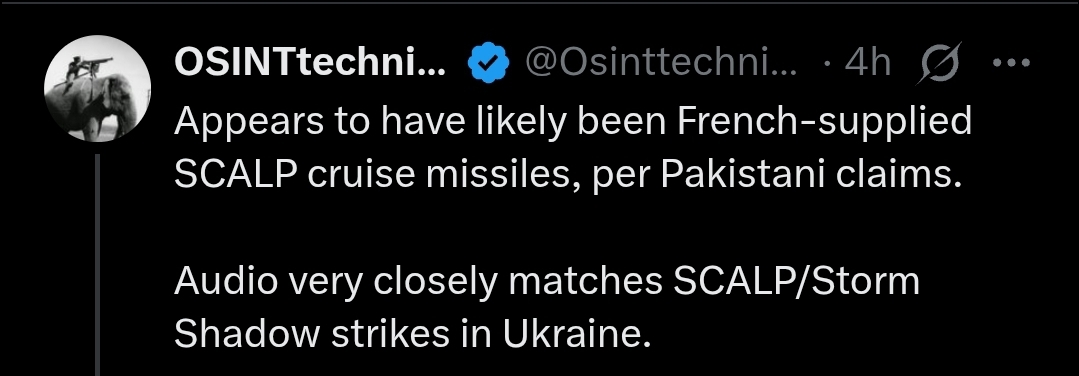The width and height of the screenshot is (1079, 376).
Task: Open the three-dot more options menu
Action: (x=1011, y=63)
